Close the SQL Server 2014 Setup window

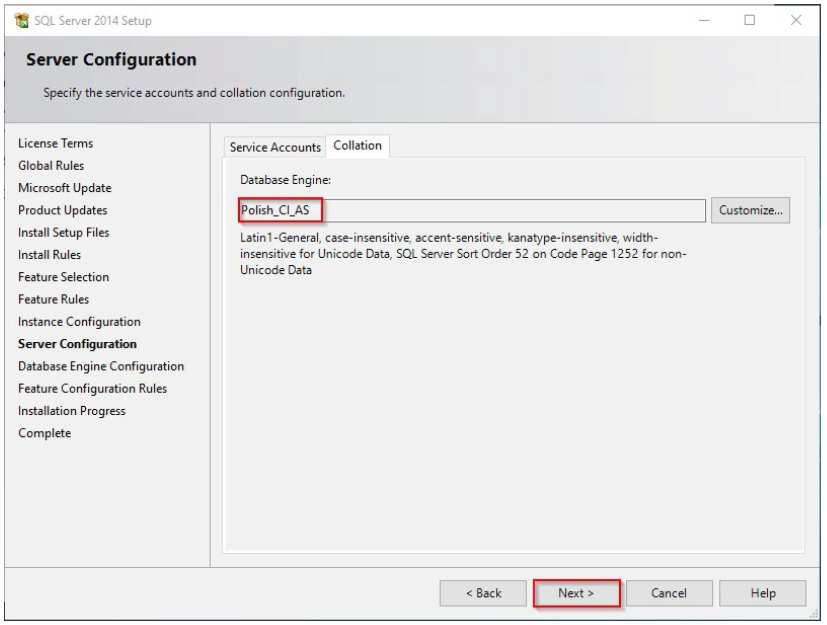796,20
